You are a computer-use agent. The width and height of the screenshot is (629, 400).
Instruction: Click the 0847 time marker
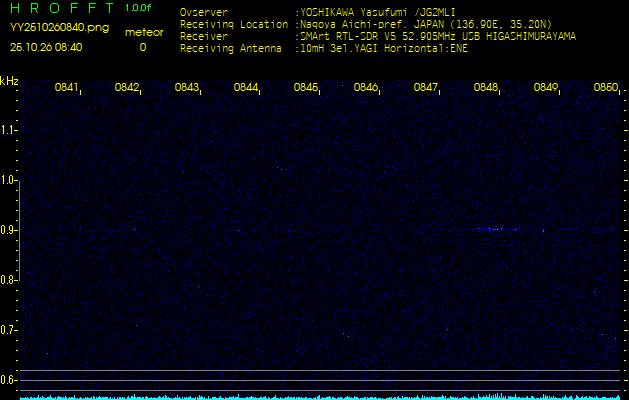(x=425, y=87)
